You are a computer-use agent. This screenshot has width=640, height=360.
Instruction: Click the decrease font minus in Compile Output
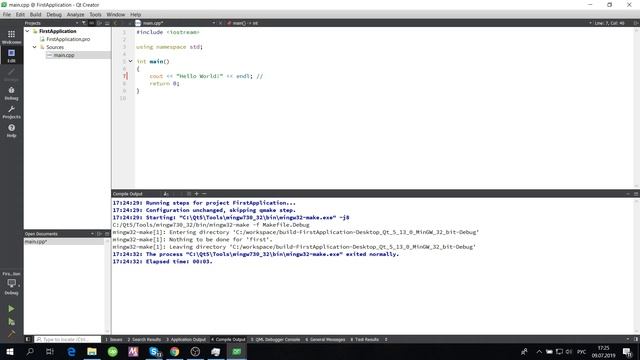coord(204,193)
